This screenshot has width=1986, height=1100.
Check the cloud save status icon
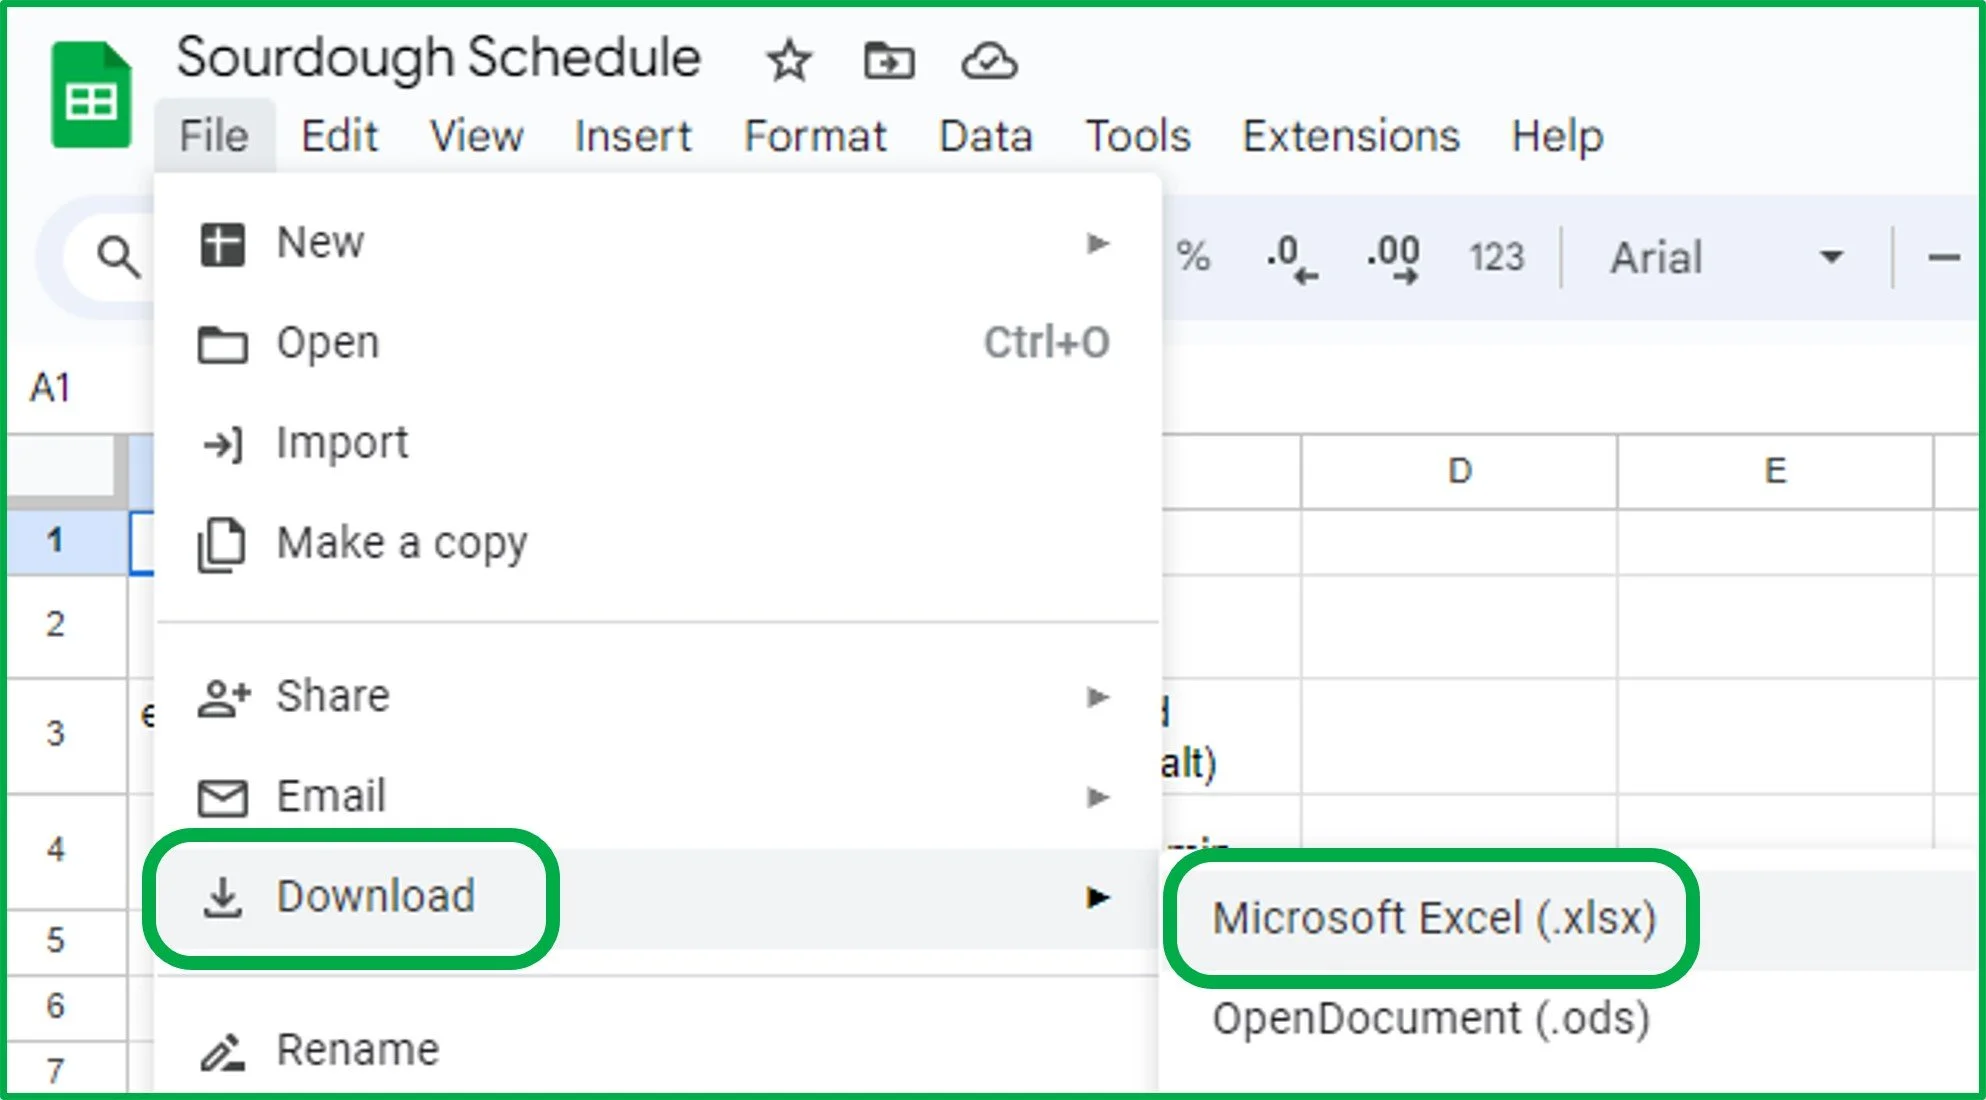[x=989, y=61]
